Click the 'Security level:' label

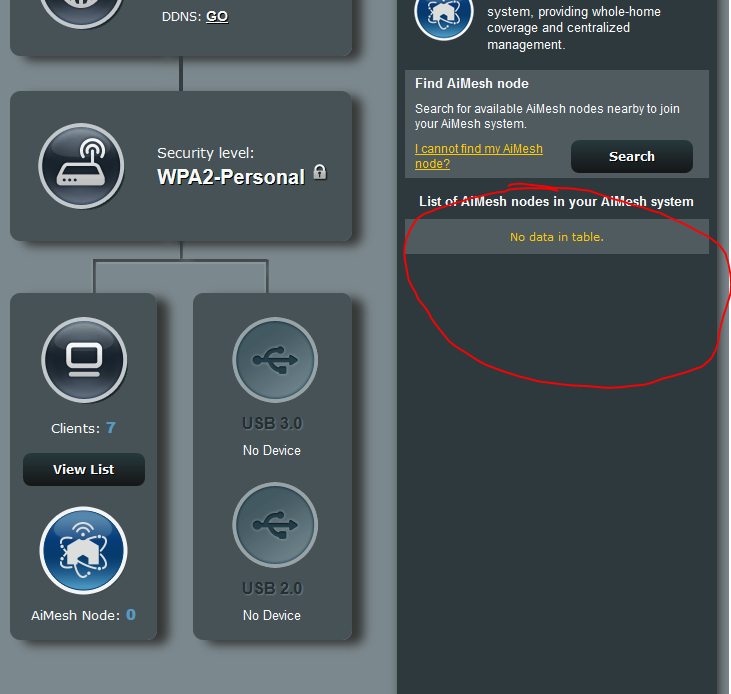tap(206, 153)
